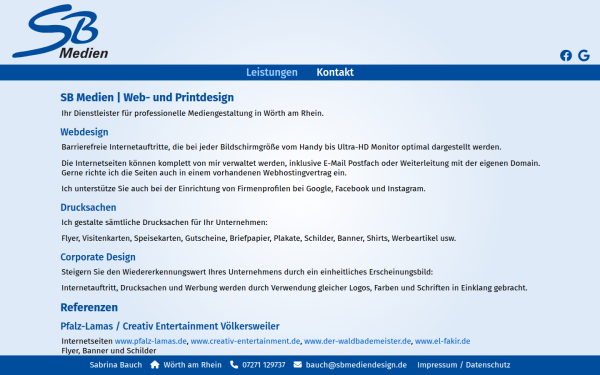This screenshot has height=375, width=600.
Task: Click the sentence starting 'Internetauftritt, Drucksachen und Werbung'
Action: [294, 288]
